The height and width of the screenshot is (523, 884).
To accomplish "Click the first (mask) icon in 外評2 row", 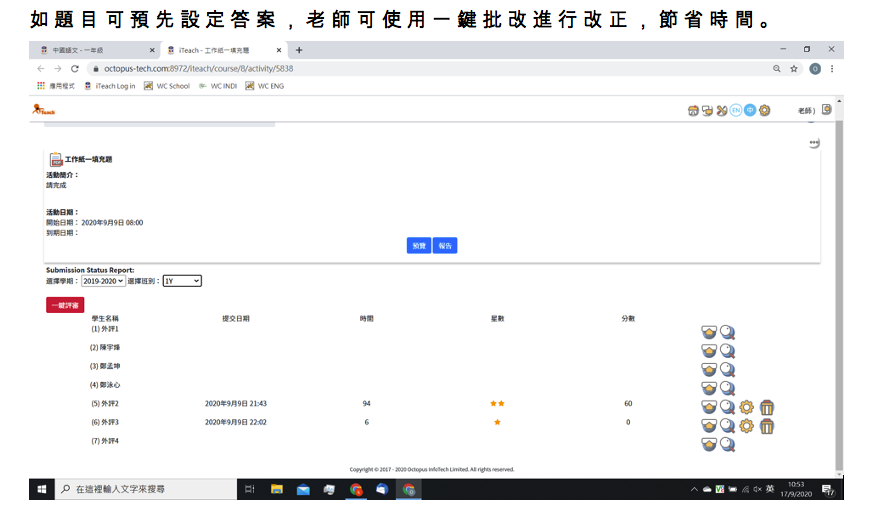I will 709,407.
